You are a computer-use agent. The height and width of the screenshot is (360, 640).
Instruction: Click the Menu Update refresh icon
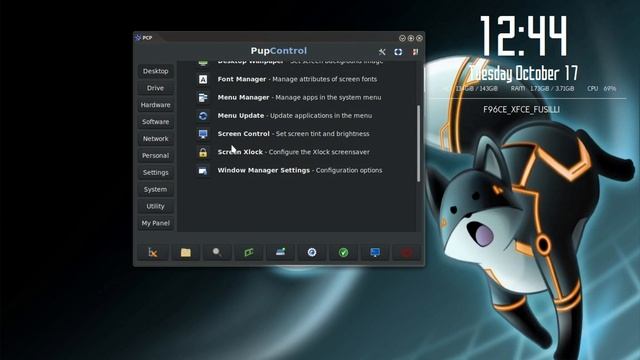(x=203, y=116)
